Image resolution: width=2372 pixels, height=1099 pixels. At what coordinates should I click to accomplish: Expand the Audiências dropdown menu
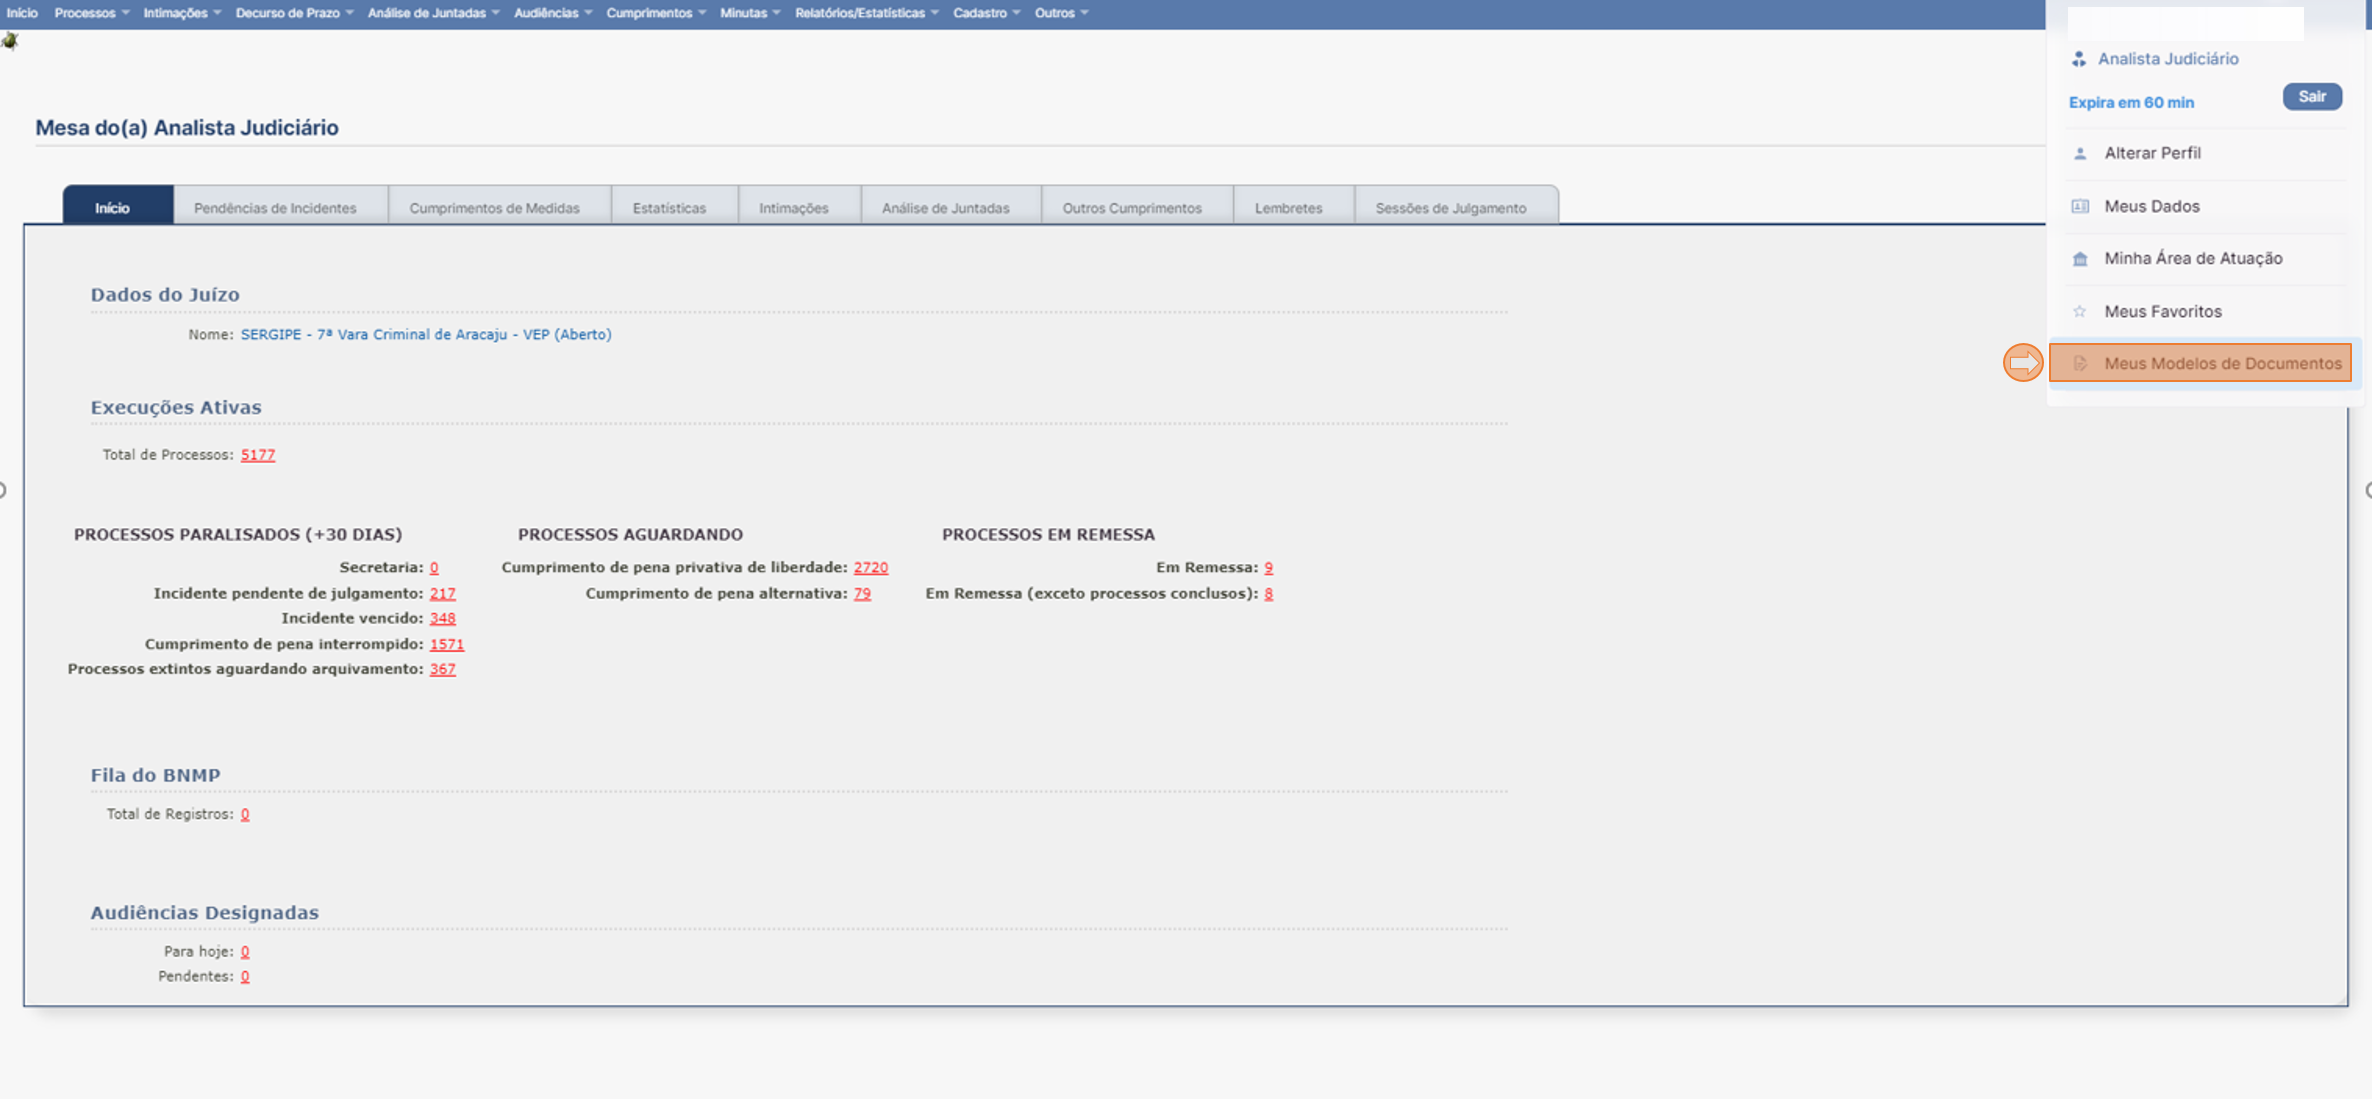tap(553, 13)
